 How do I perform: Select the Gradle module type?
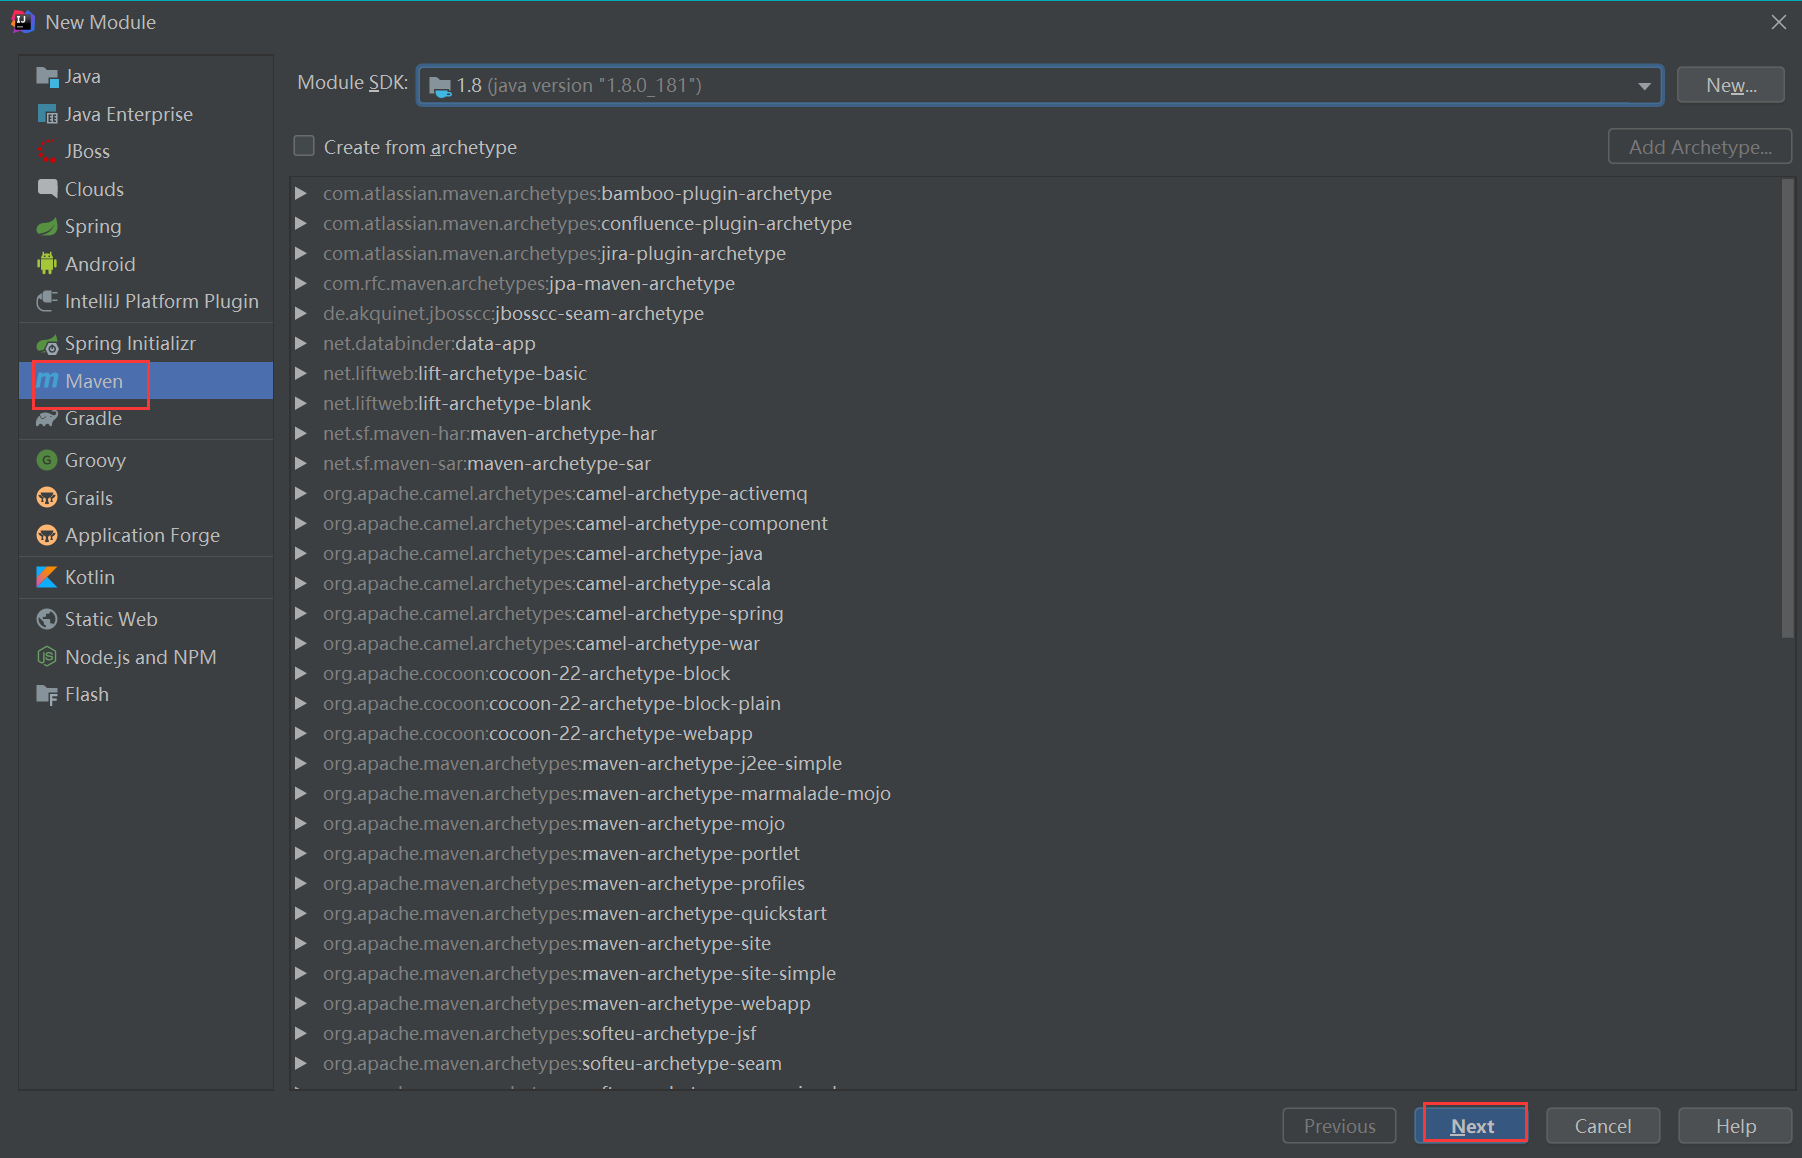pyautogui.click(x=146, y=419)
